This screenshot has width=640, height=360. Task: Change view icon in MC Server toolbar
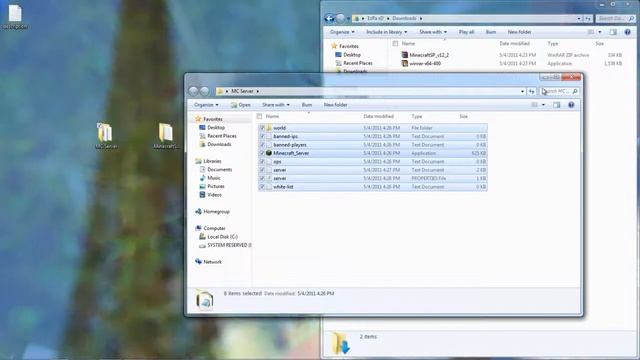[534, 105]
